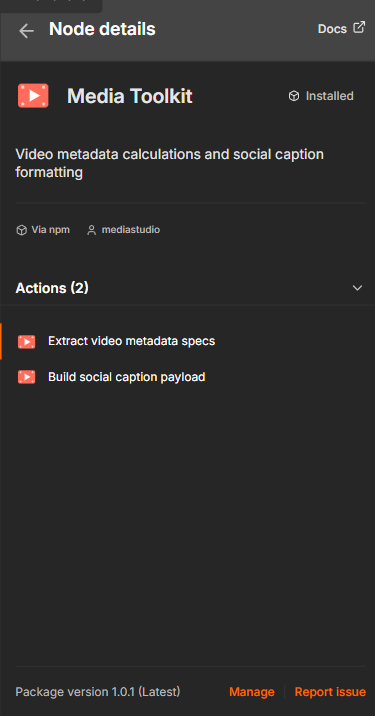Click icon beside Build social caption payload
The width and height of the screenshot is (375, 716).
pos(26,377)
